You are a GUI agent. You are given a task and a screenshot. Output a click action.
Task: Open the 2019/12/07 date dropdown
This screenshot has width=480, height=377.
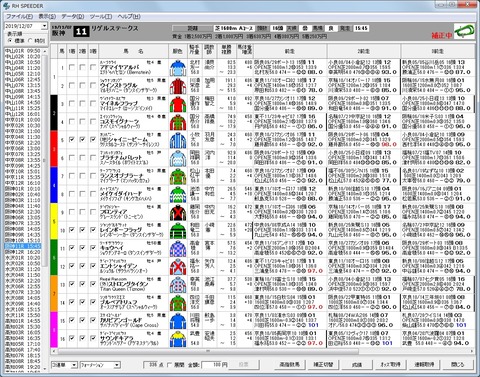point(44,26)
